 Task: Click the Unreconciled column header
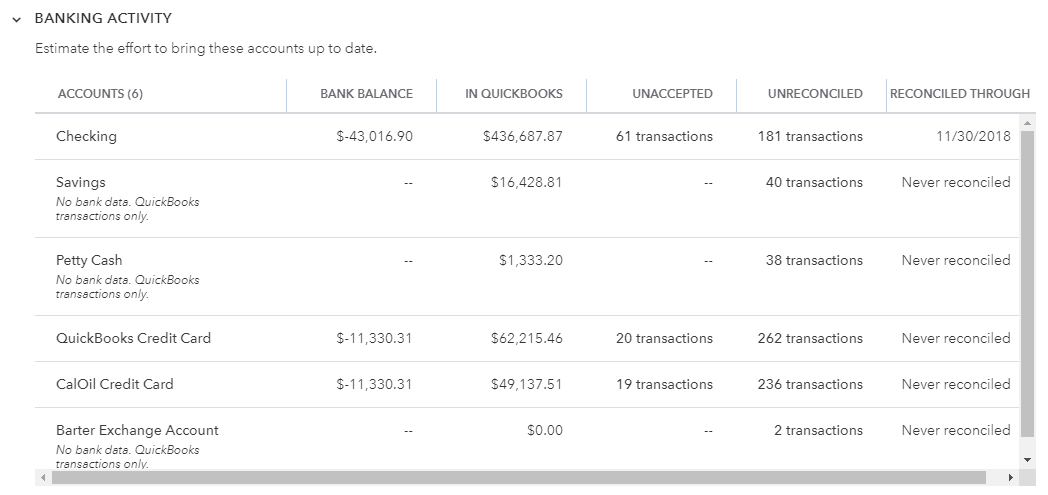tap(815, 94)
